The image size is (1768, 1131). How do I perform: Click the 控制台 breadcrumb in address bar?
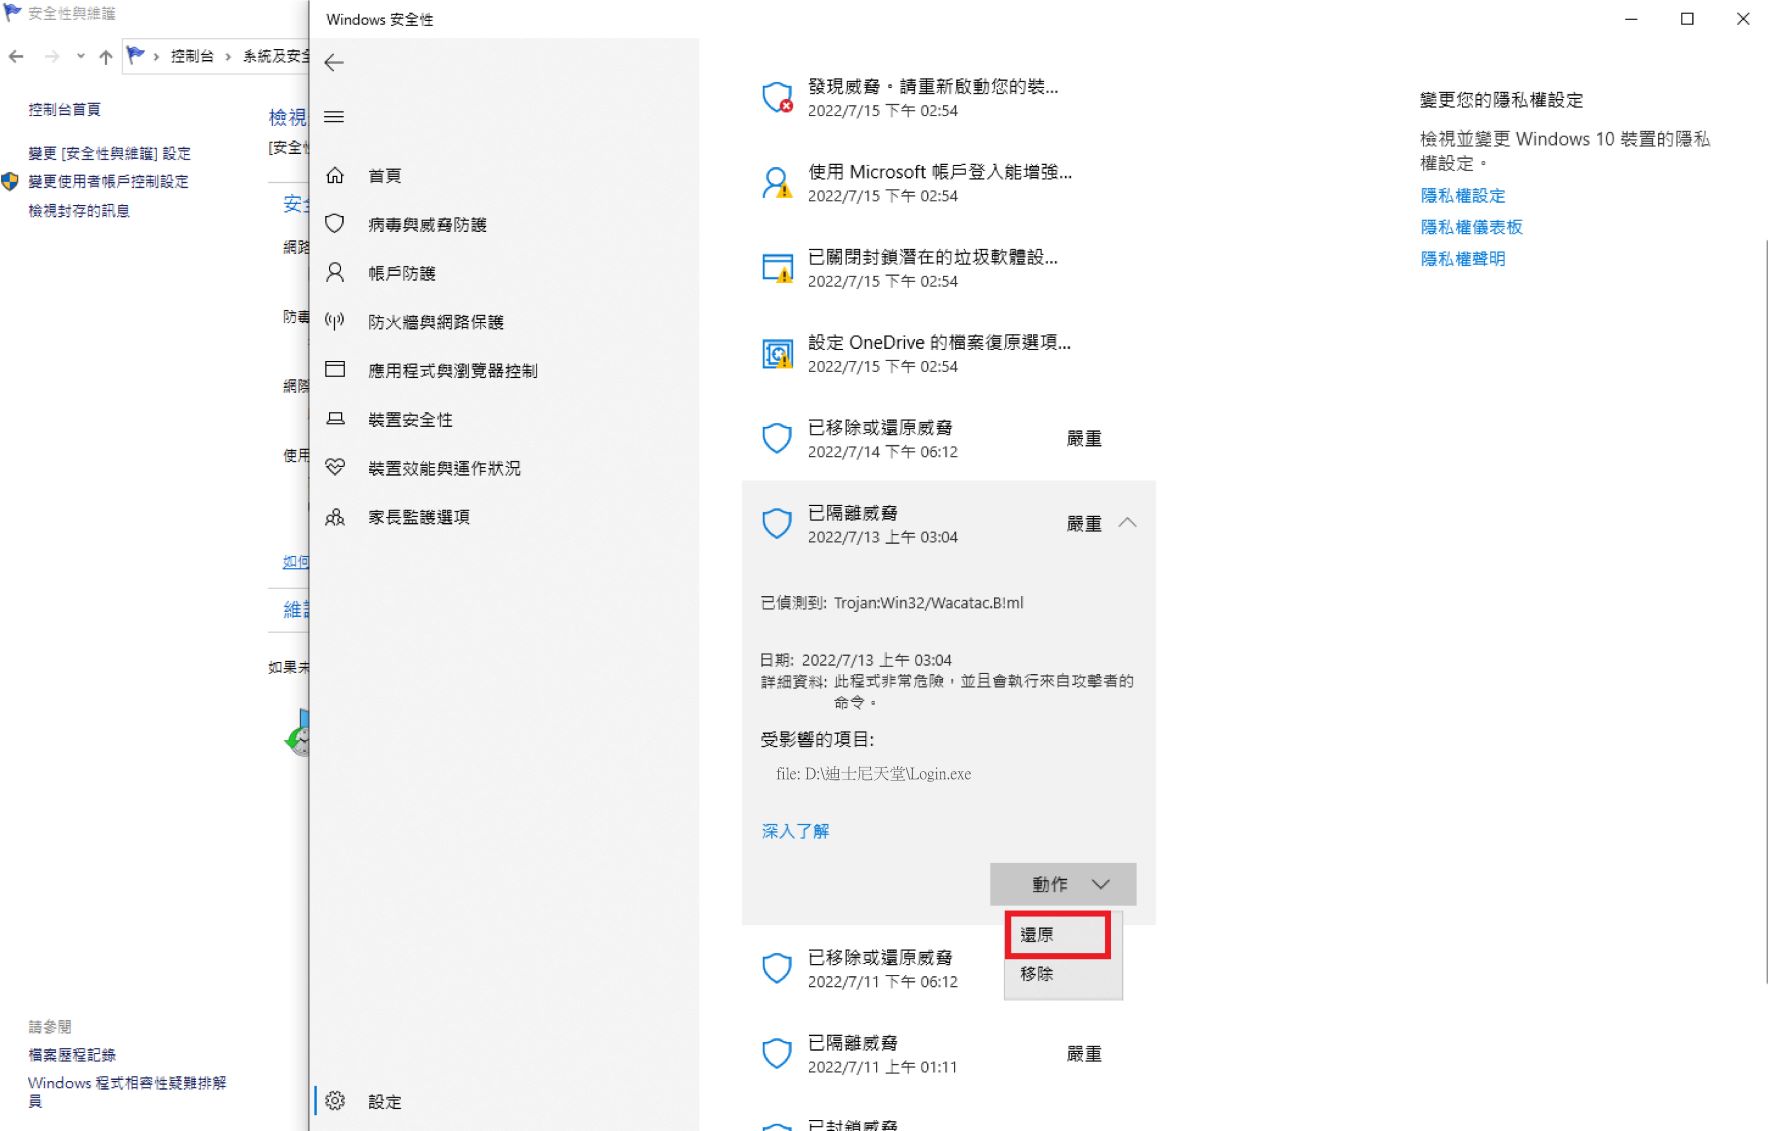click(x=192, y=56)
